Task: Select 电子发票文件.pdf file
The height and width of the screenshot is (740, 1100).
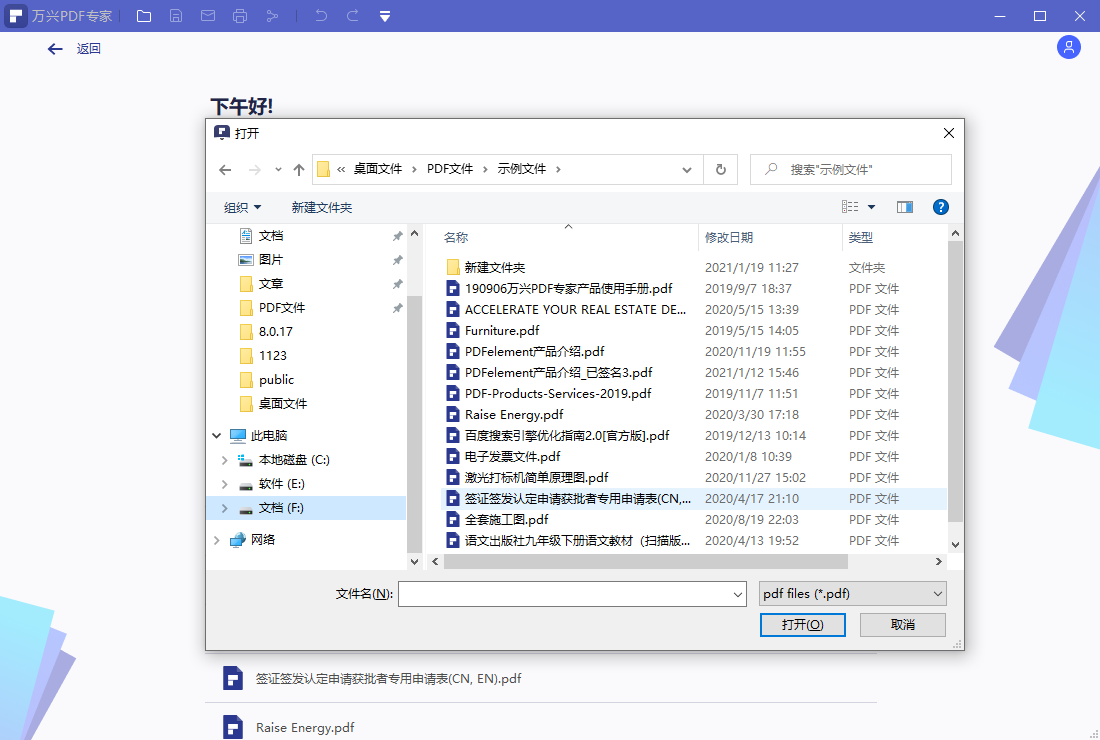Action: click(512, 457)
